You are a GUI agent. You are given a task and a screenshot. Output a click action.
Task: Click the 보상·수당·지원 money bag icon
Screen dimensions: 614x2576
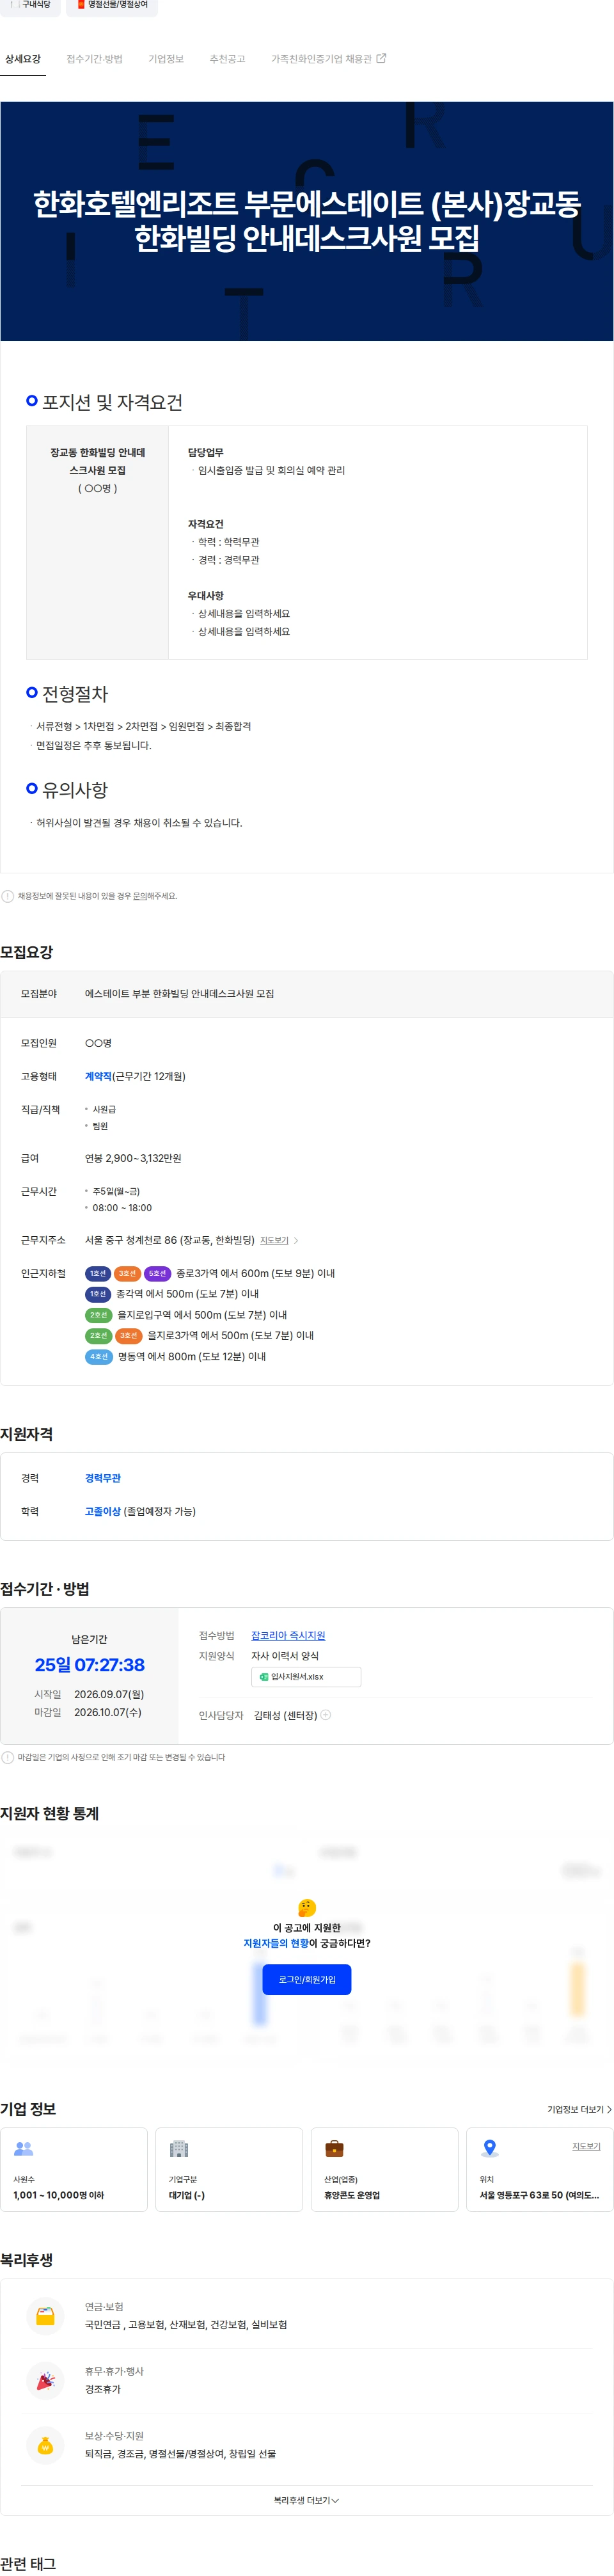[45, 2445]
